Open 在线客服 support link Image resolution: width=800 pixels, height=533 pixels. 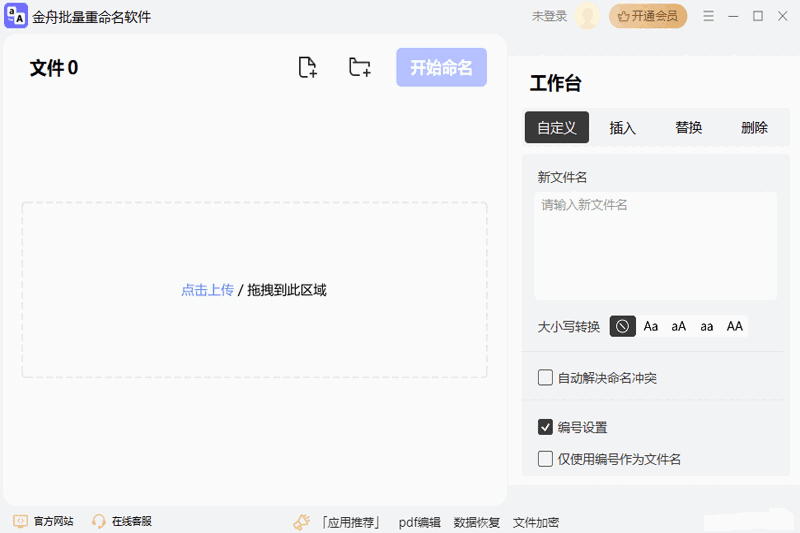click(132, 521)
